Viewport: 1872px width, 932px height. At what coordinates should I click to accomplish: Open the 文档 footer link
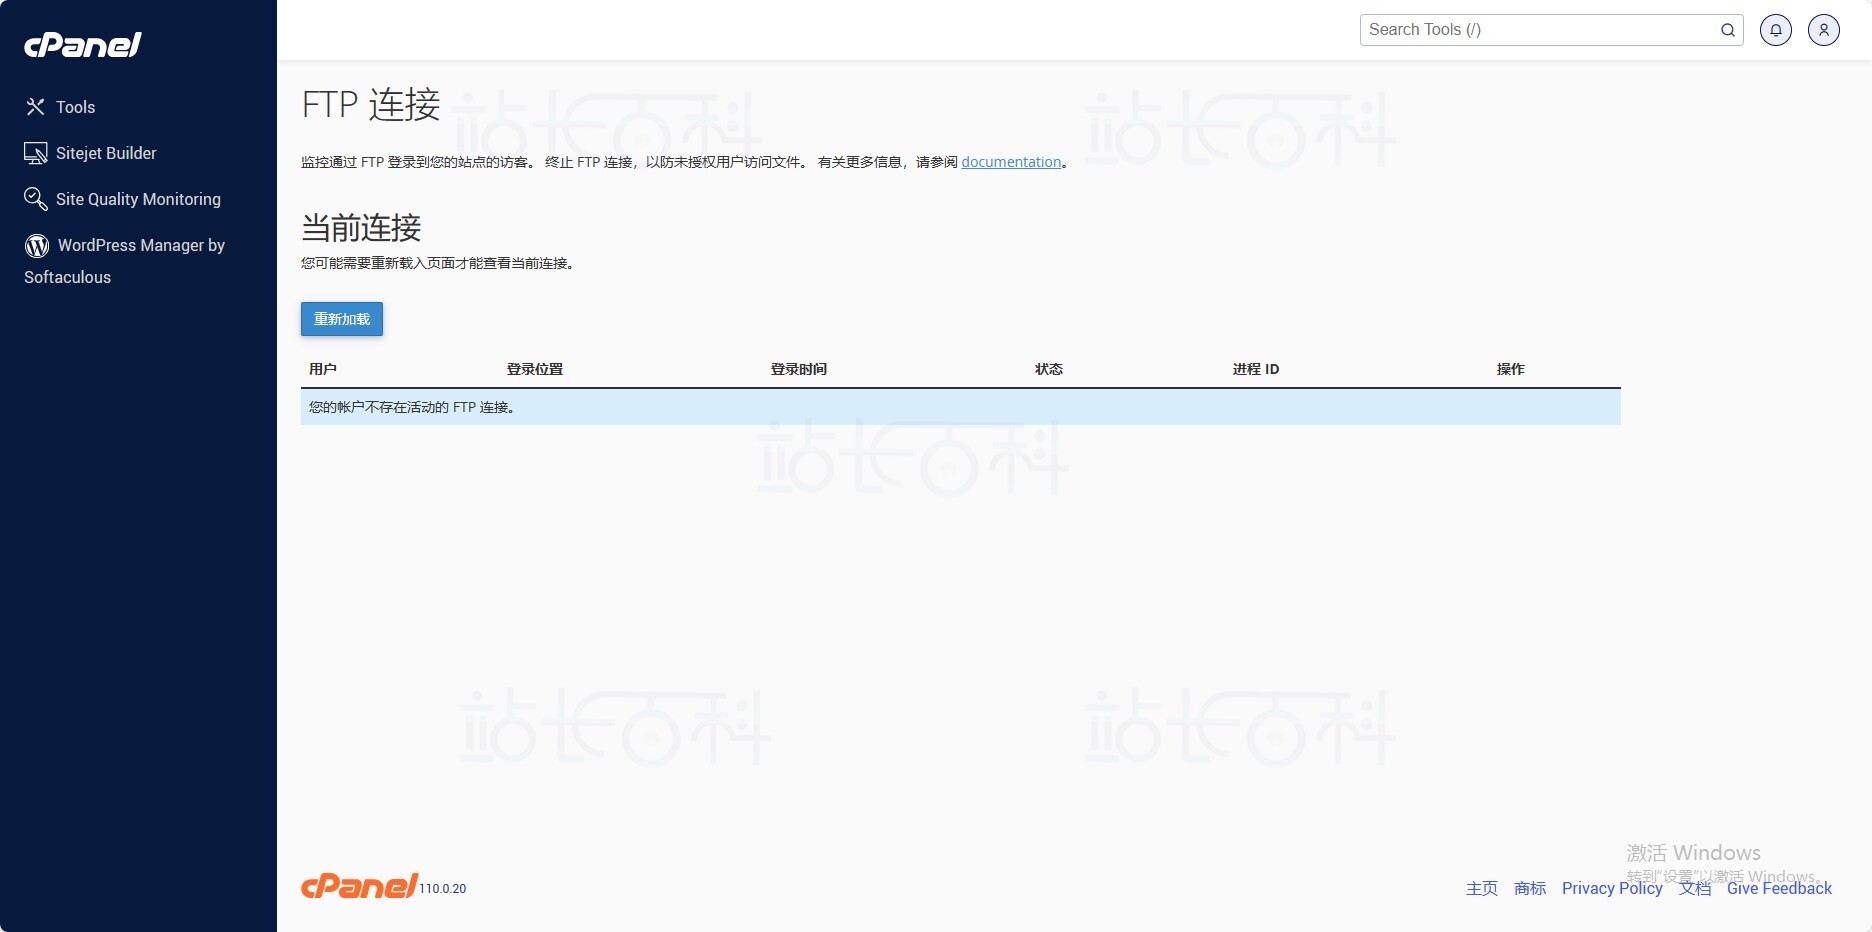[x=1693, y=888]
